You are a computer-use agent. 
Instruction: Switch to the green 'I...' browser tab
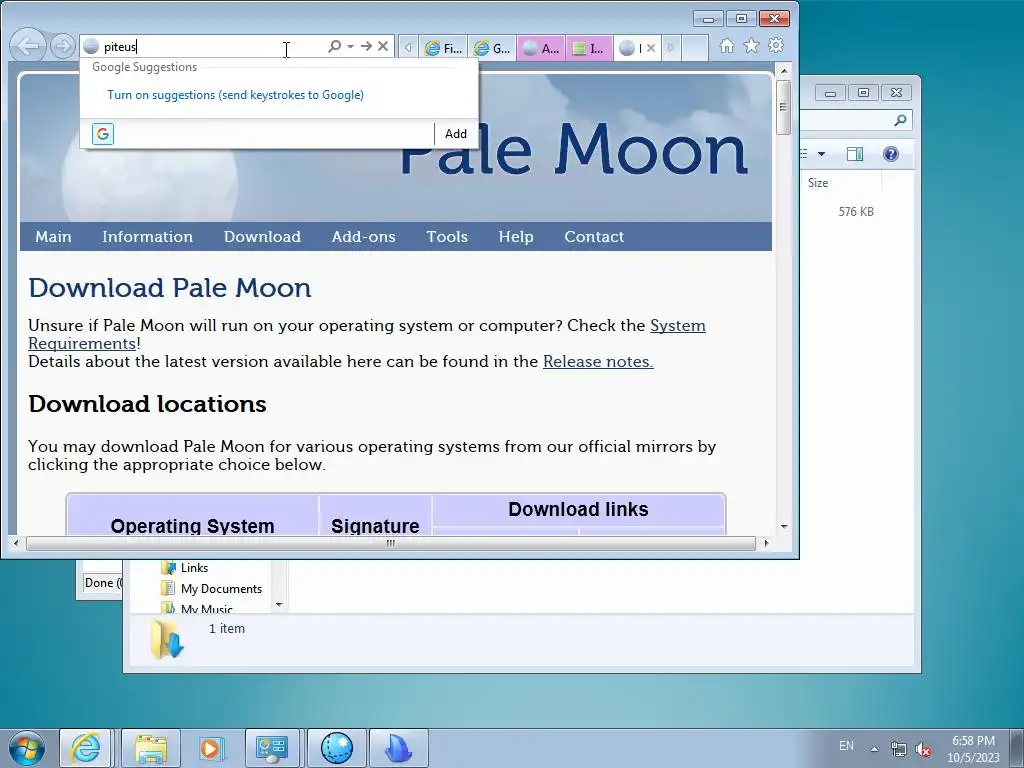point(590,48)
